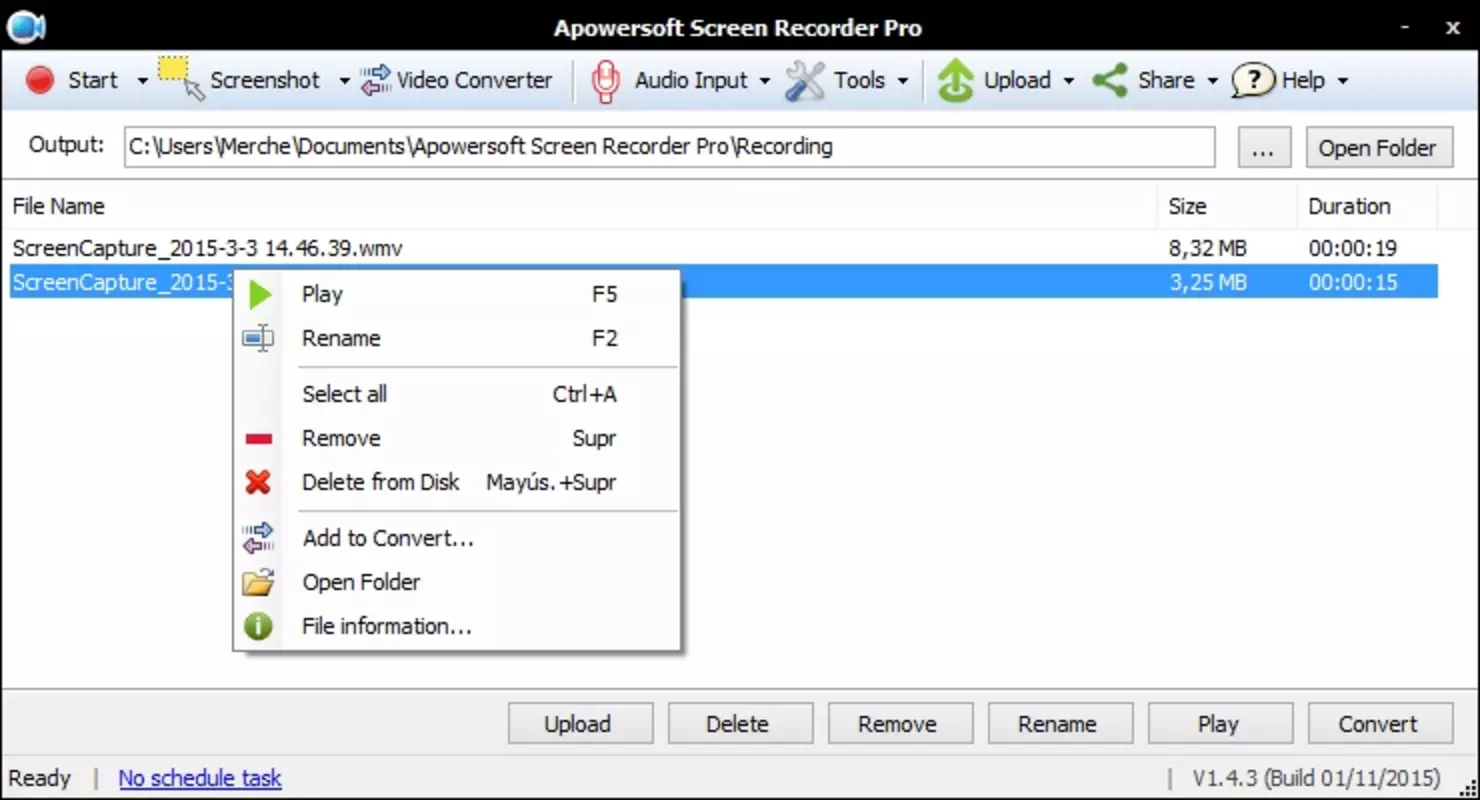Choose Remove from the context menu
The image size is (1480, 800).
tap(458, 438)
